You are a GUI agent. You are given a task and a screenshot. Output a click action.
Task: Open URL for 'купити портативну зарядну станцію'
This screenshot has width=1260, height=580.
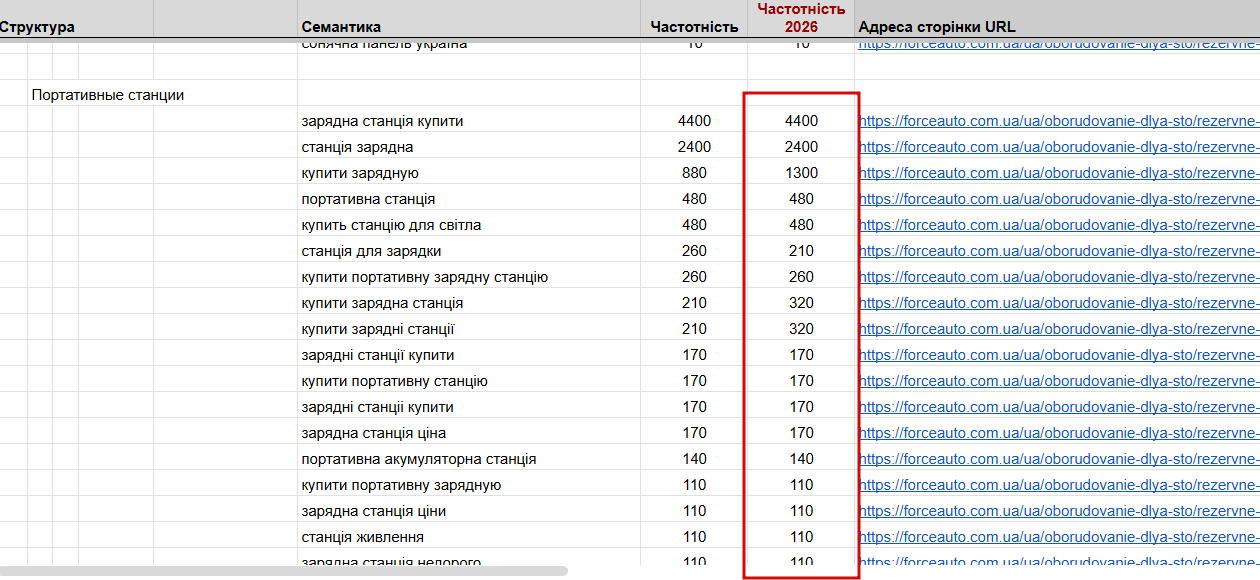tap(1059, 277)
